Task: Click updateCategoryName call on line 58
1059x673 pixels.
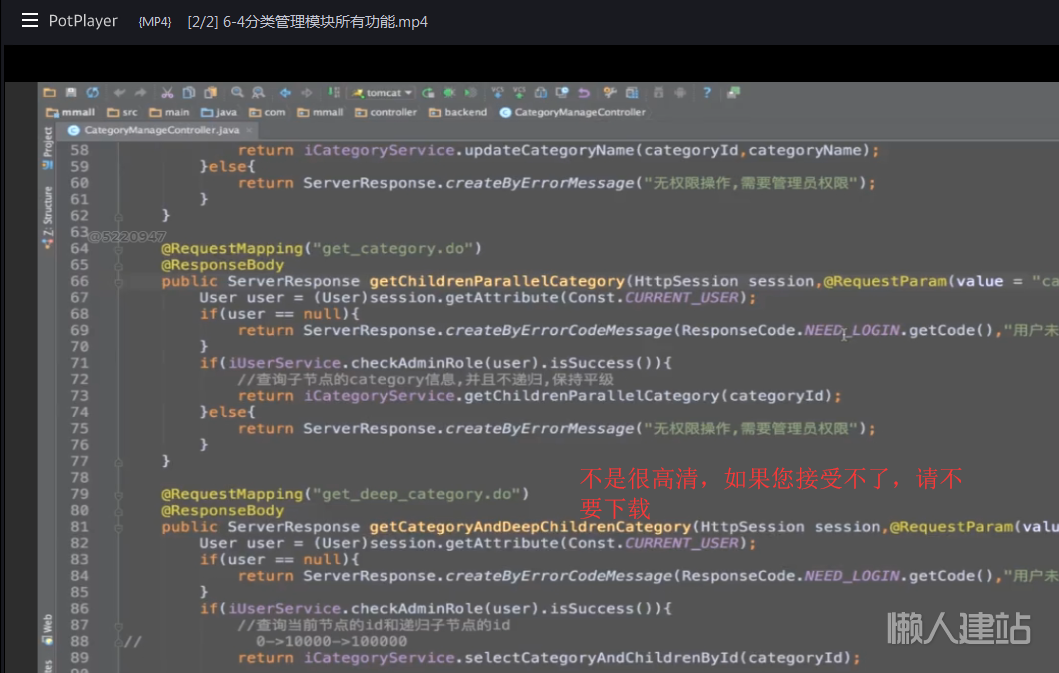Action: tap(549, 150)
